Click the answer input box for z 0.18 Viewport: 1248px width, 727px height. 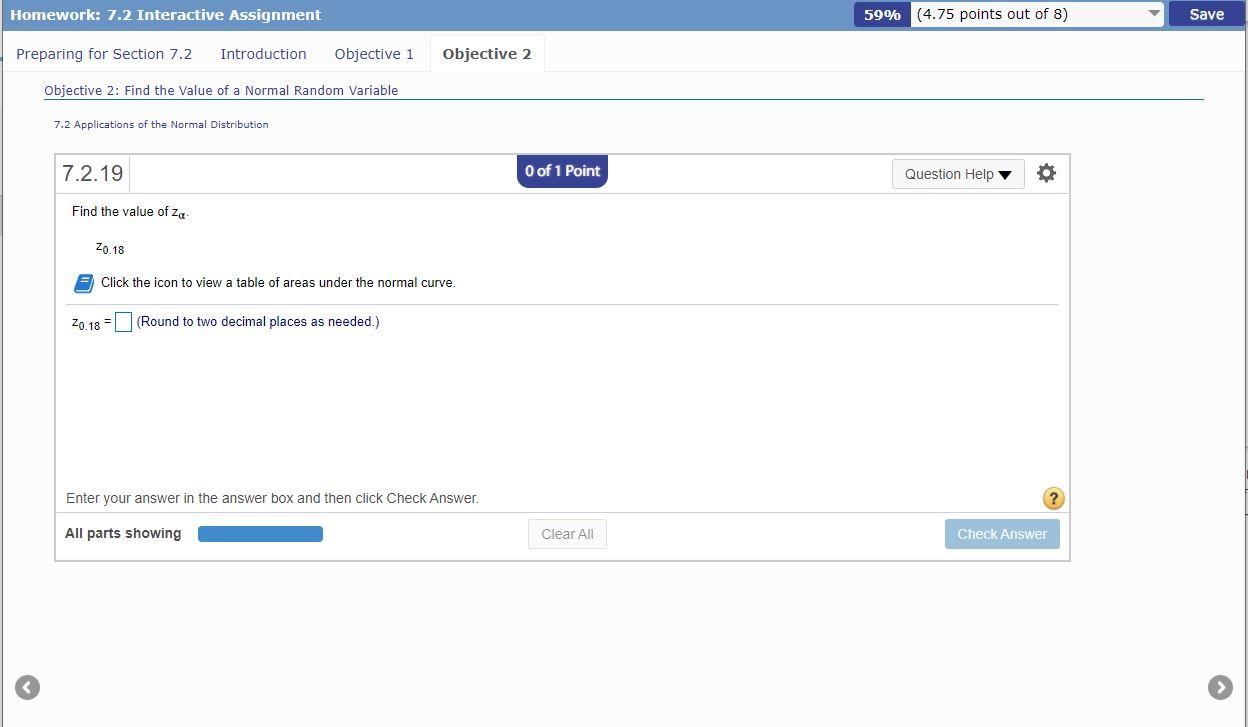123,321
